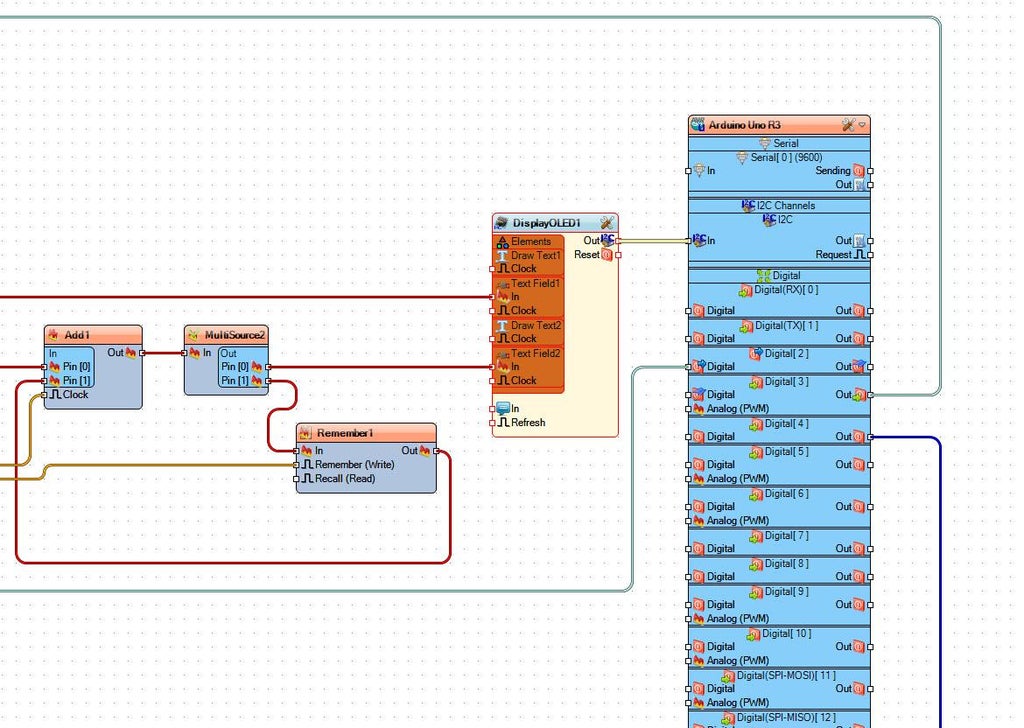This screenshot has width=1024, height=728.
Task: Select the Add1 component header icon
Action: pyautogui.click(x=54, y=335)
